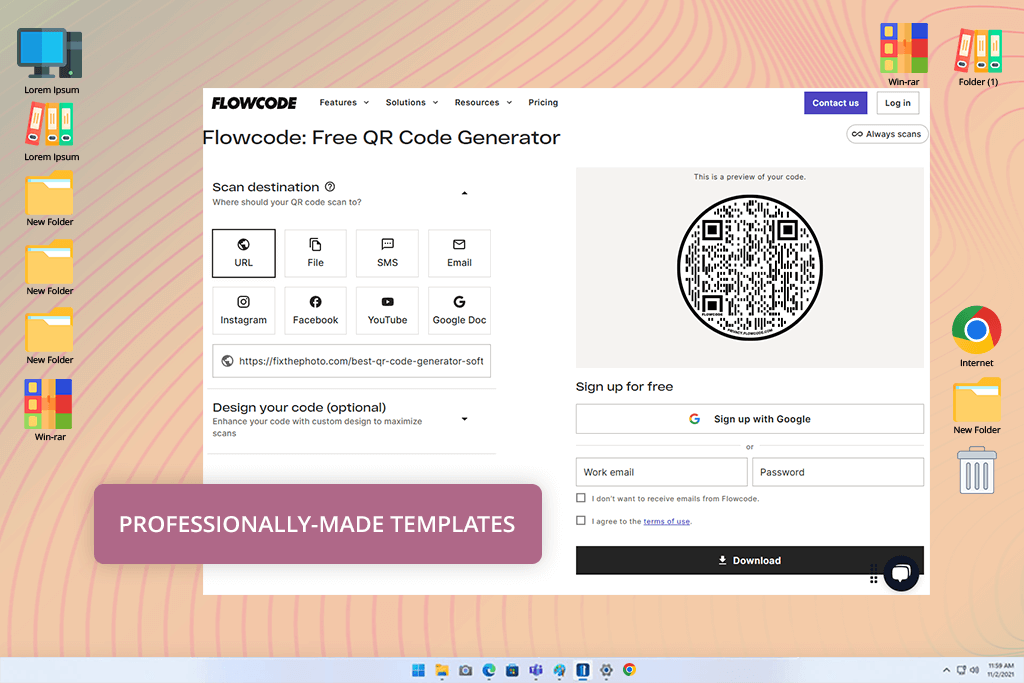Open the Recycle Bin on desktop
This screenshot has width=1024, height=683.
978,470
